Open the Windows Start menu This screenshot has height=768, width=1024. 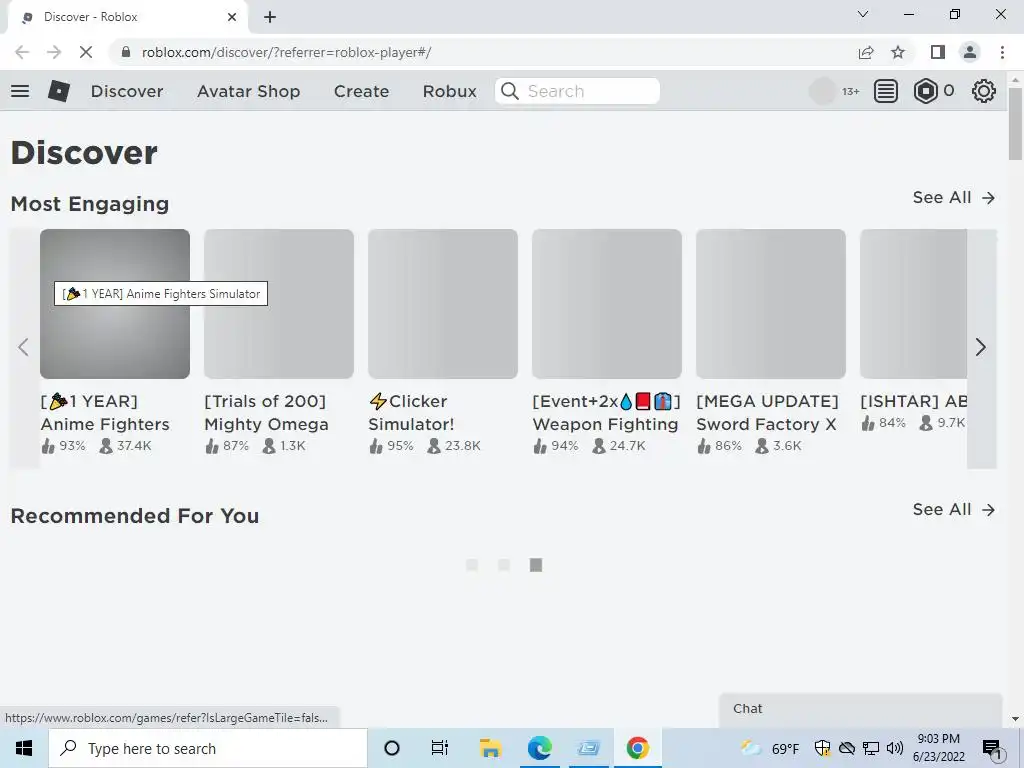pos(24,748)
